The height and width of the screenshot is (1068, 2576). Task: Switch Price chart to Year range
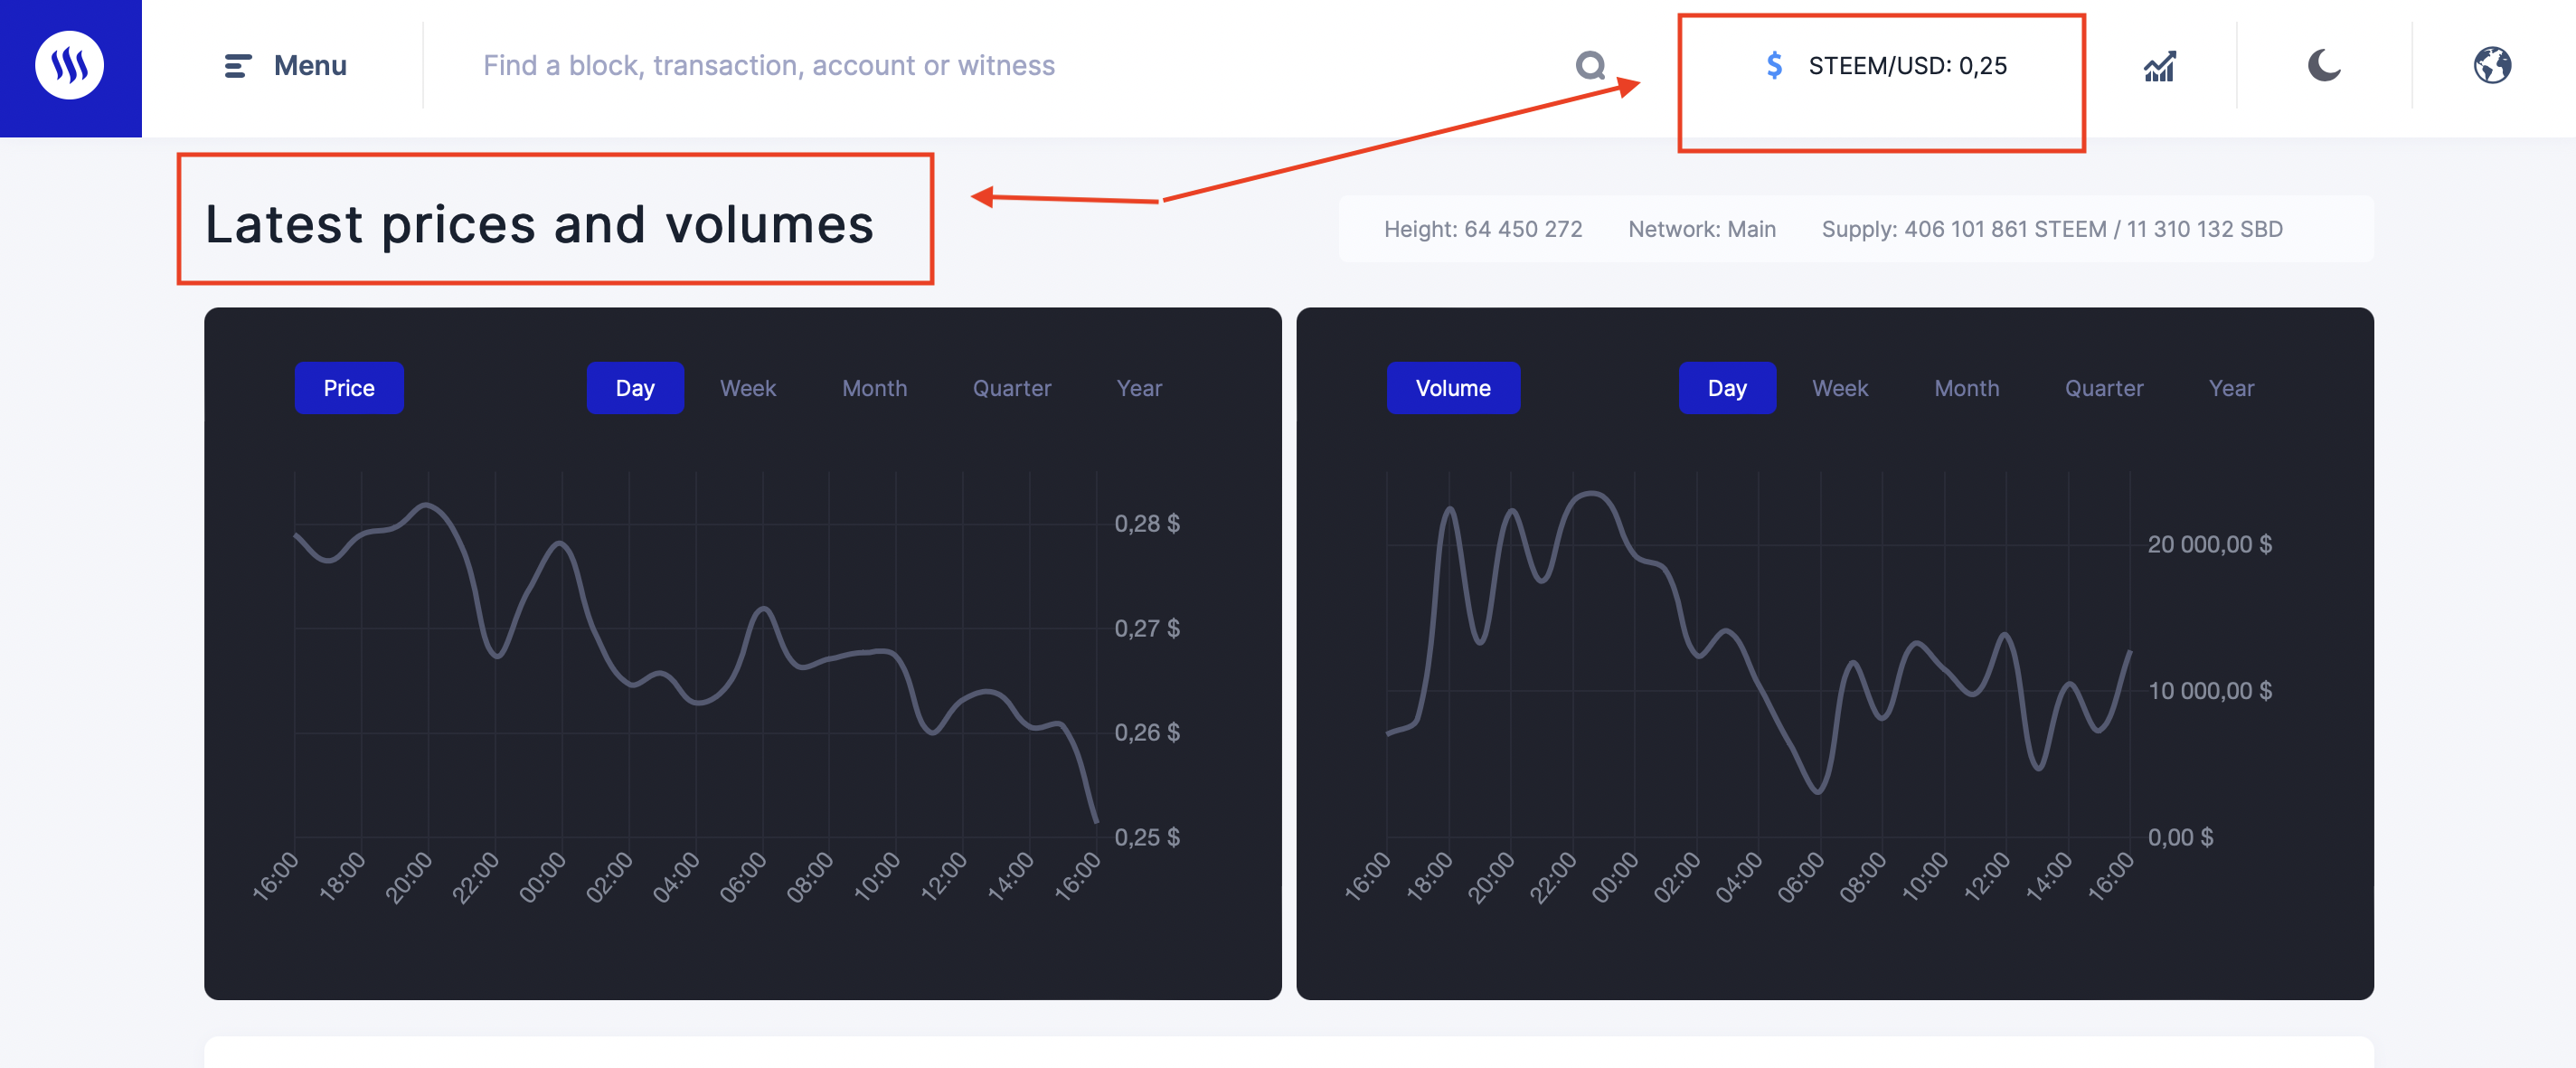1139,388
